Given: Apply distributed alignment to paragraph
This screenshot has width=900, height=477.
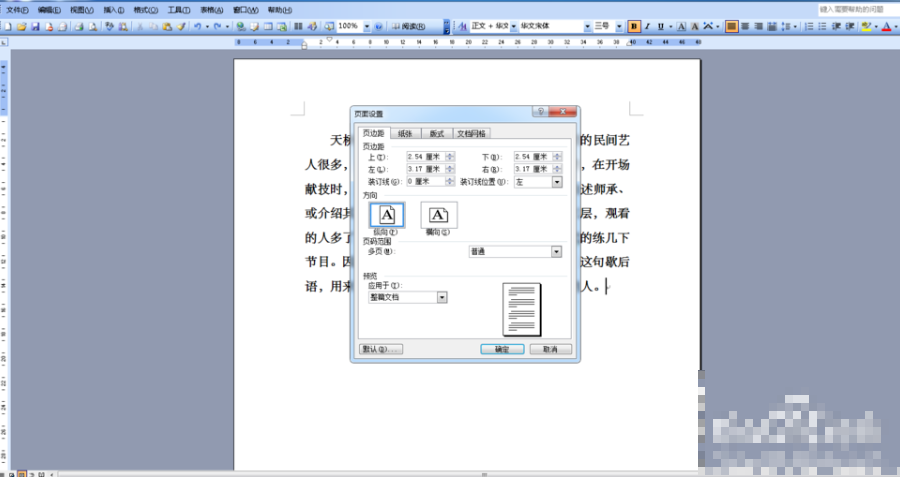Looking at the screenshot, I should (772, 26).
